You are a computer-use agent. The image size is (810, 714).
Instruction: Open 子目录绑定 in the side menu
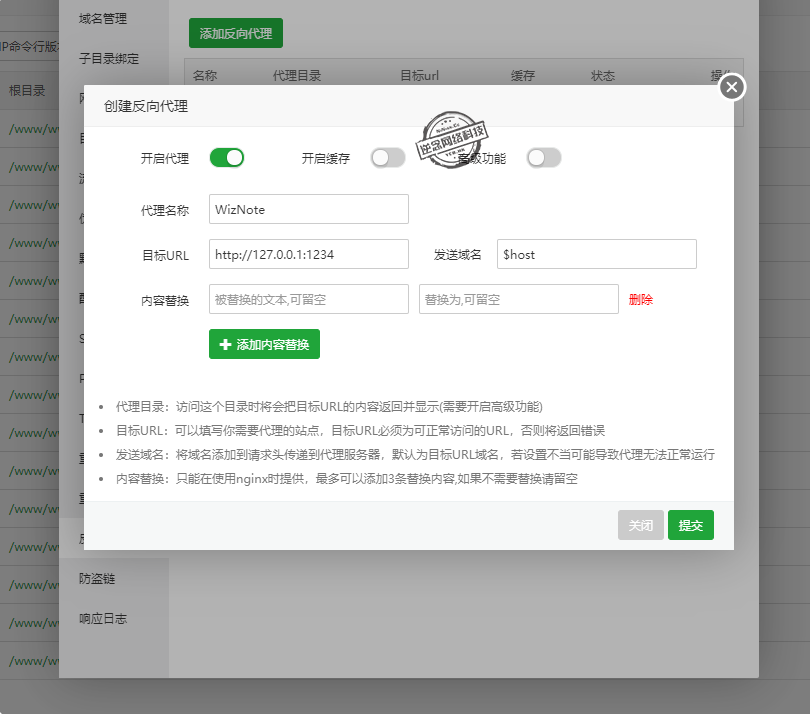point(109,59)
